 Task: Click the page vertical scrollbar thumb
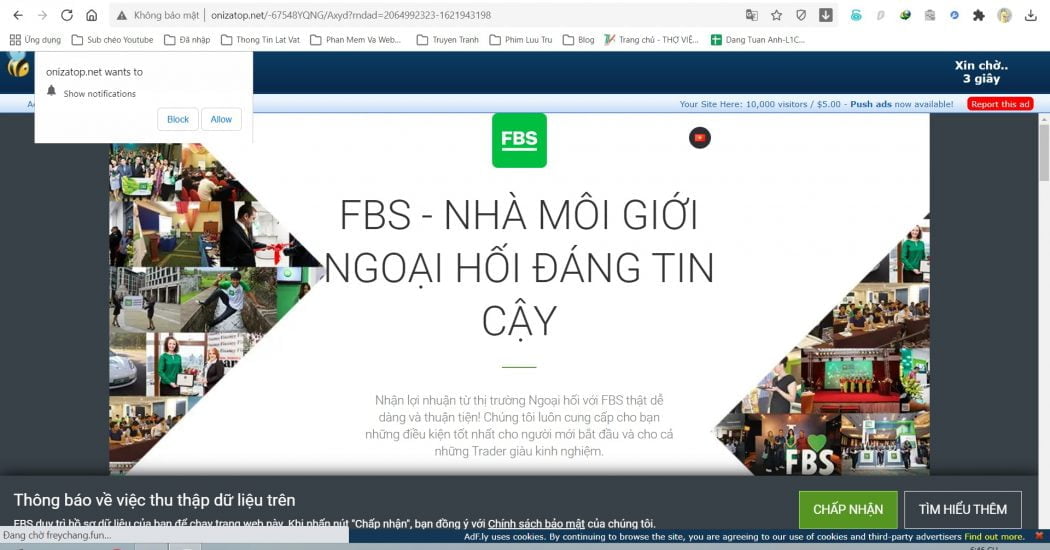1044,151
